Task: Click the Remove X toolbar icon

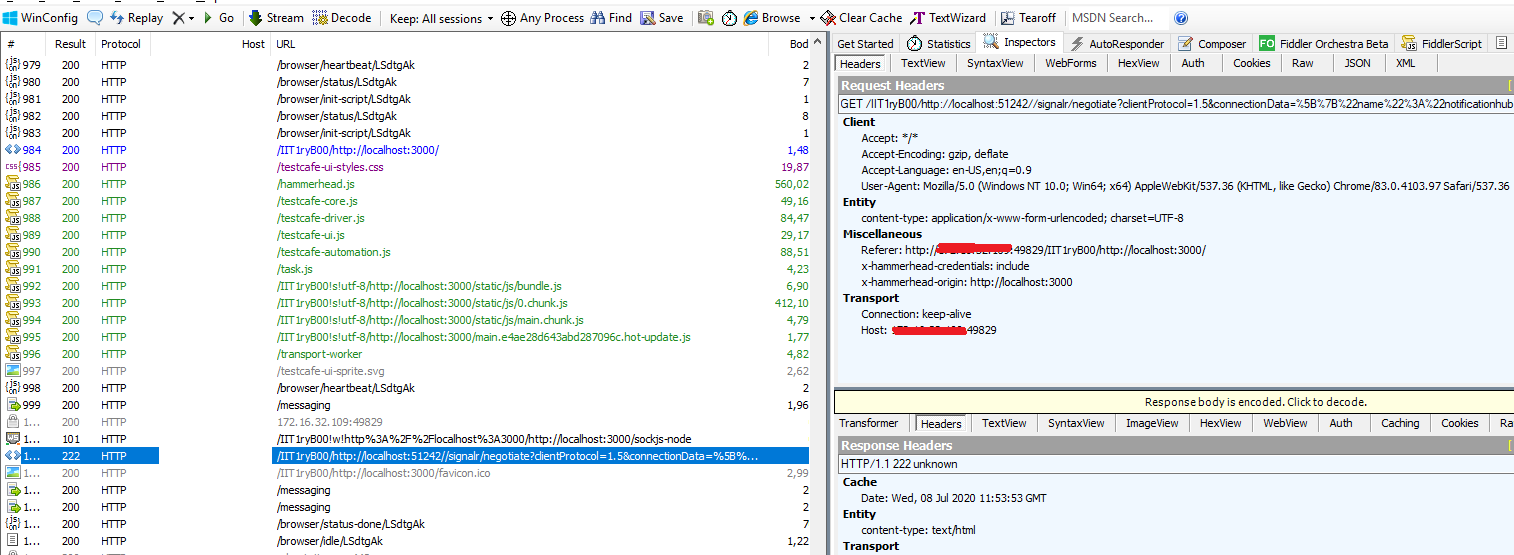Action: pyautogui.click(x=178, y=18)
